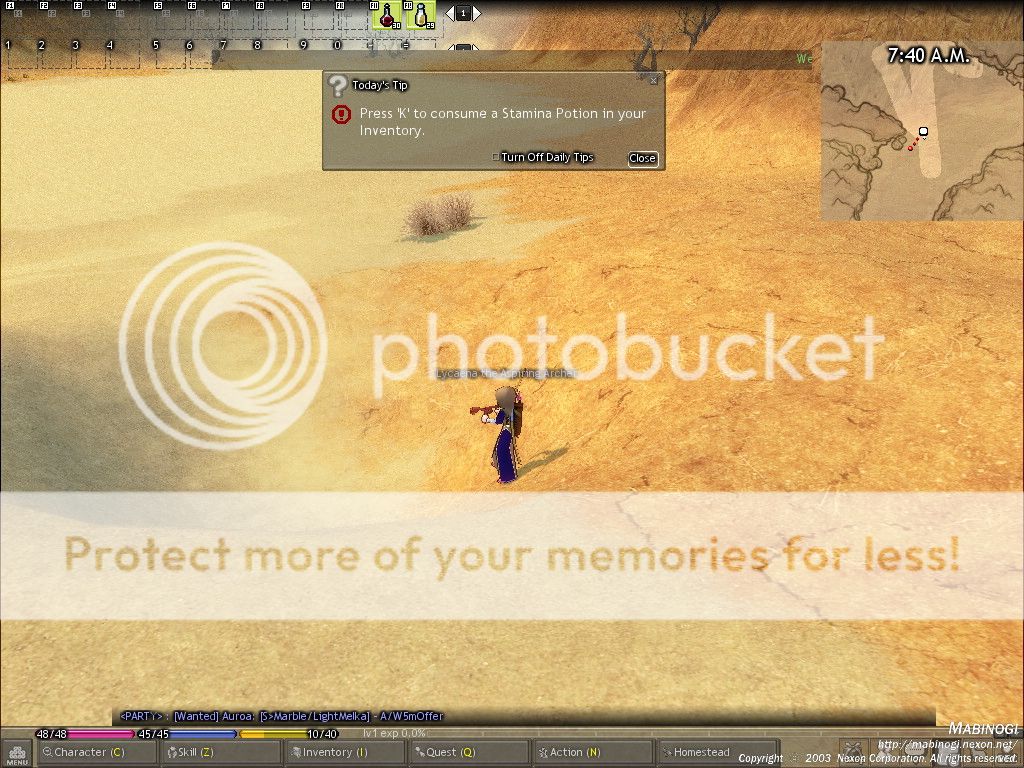Image resolution: width=1024 pixels, height=768 pixels.
Task: Switch hotkey bar to next page arrow
Action: coord(477,13)
